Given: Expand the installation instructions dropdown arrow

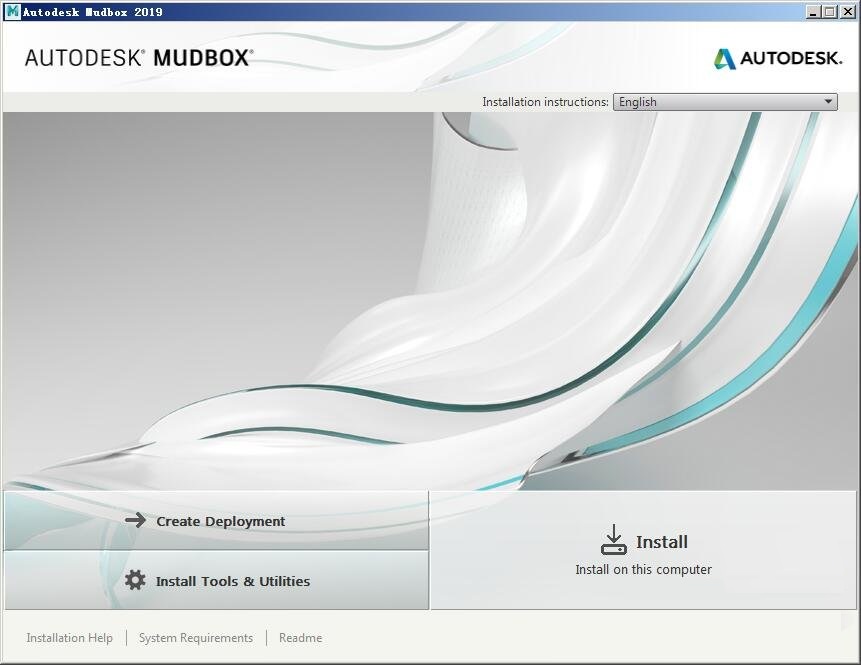Looking at the screenshot, I should click(x=828, y=102).
